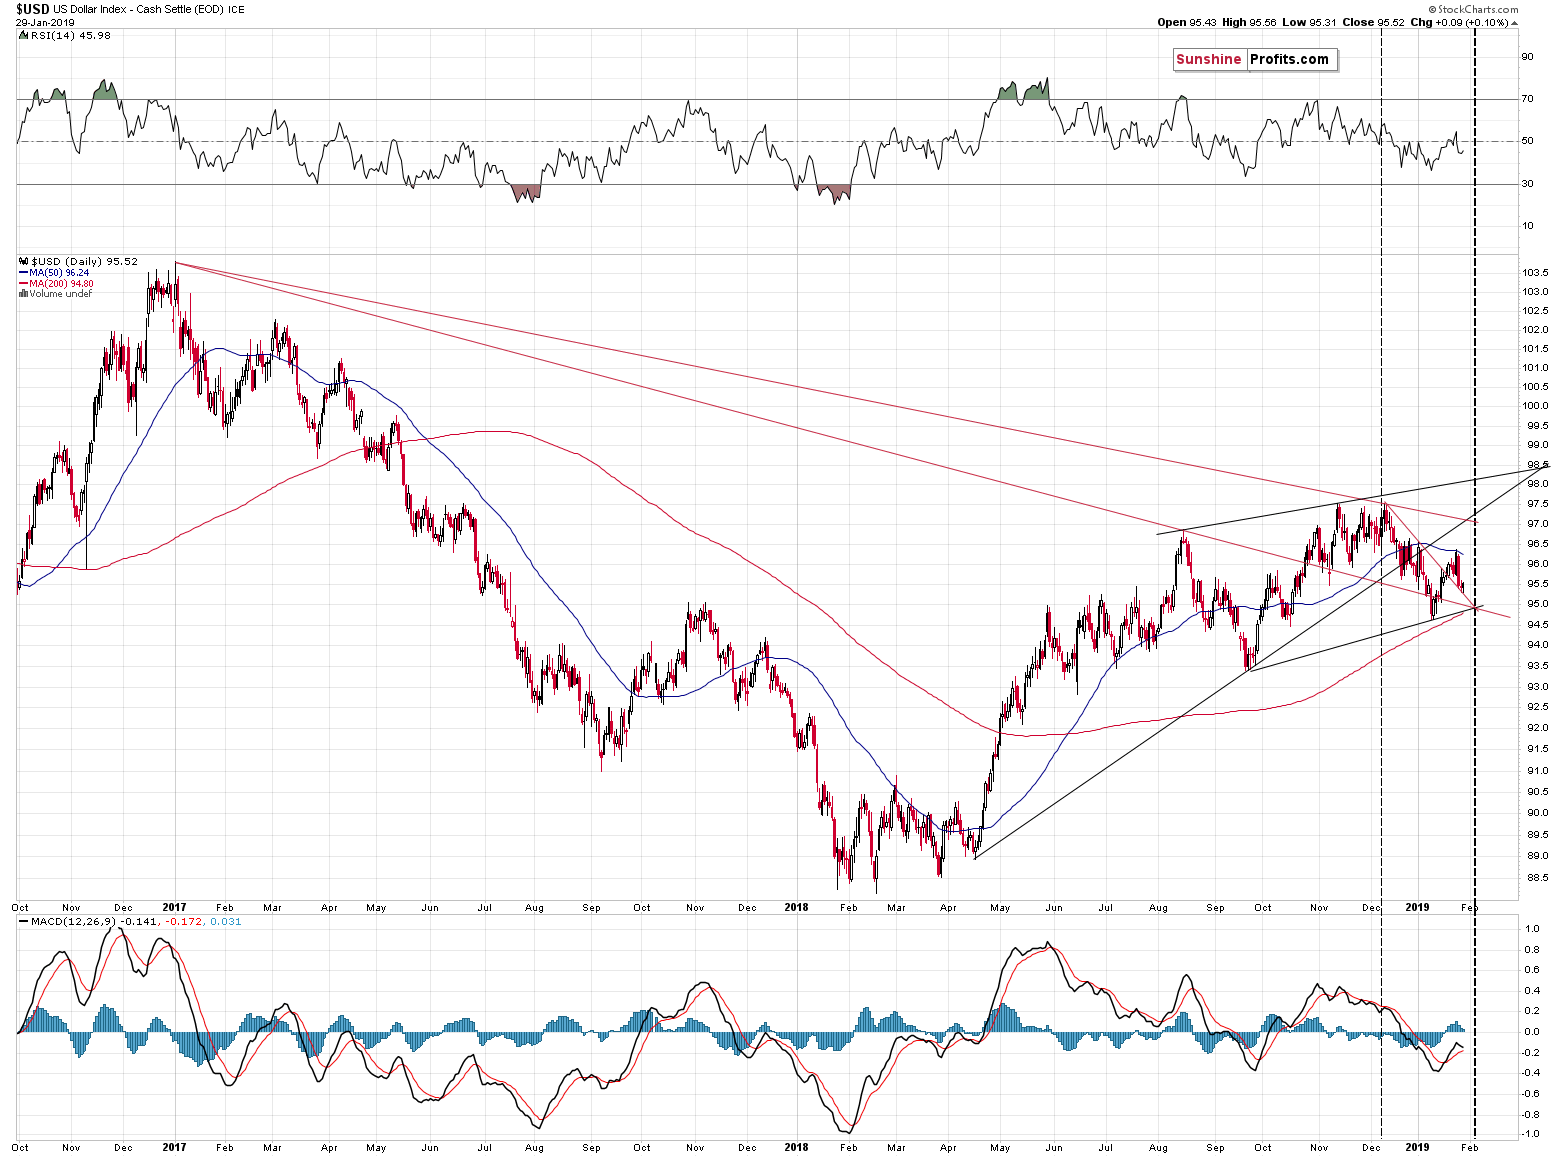Viewport: 1565px width, 1157px height.
Task: Click the ICE exchange label
Action: pos(236,10)
